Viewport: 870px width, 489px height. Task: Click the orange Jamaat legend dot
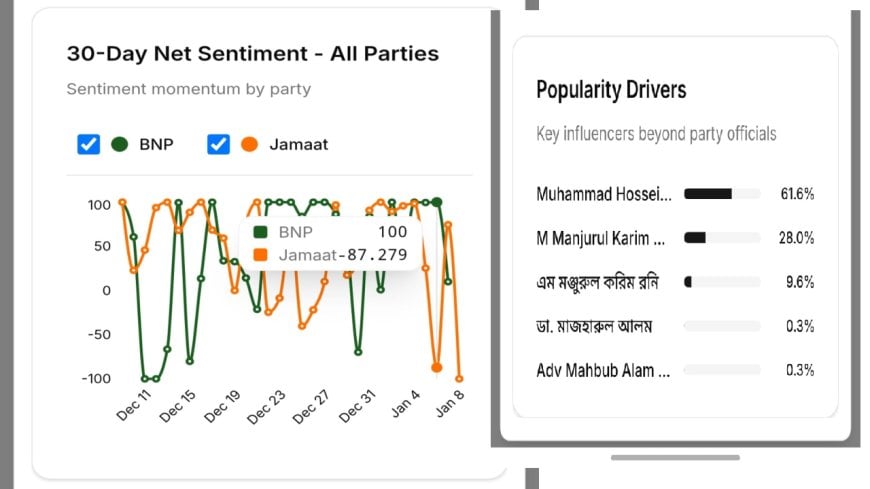[250, 144]
